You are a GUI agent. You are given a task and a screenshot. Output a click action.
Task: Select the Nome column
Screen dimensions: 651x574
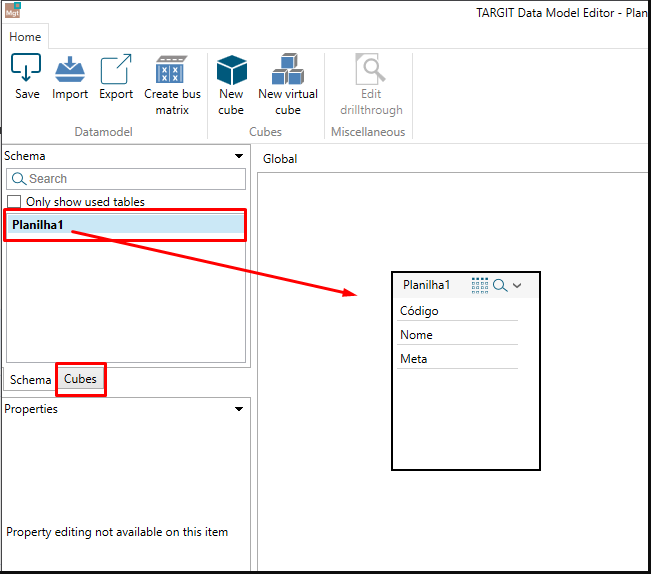457,335
